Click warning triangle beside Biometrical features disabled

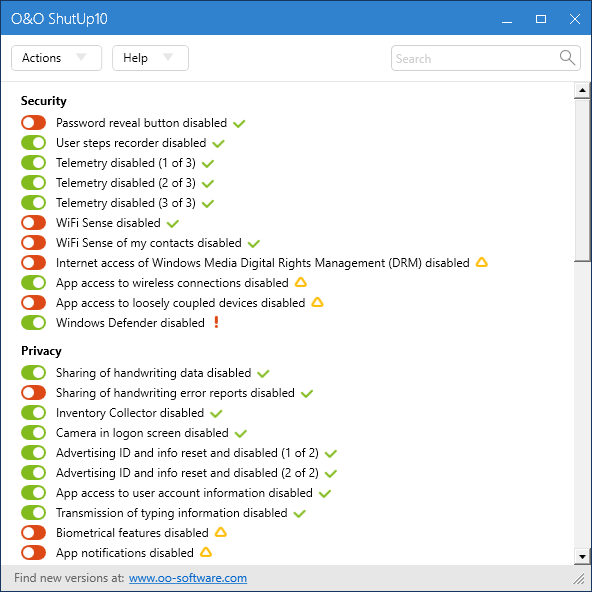tap(220, 532)
